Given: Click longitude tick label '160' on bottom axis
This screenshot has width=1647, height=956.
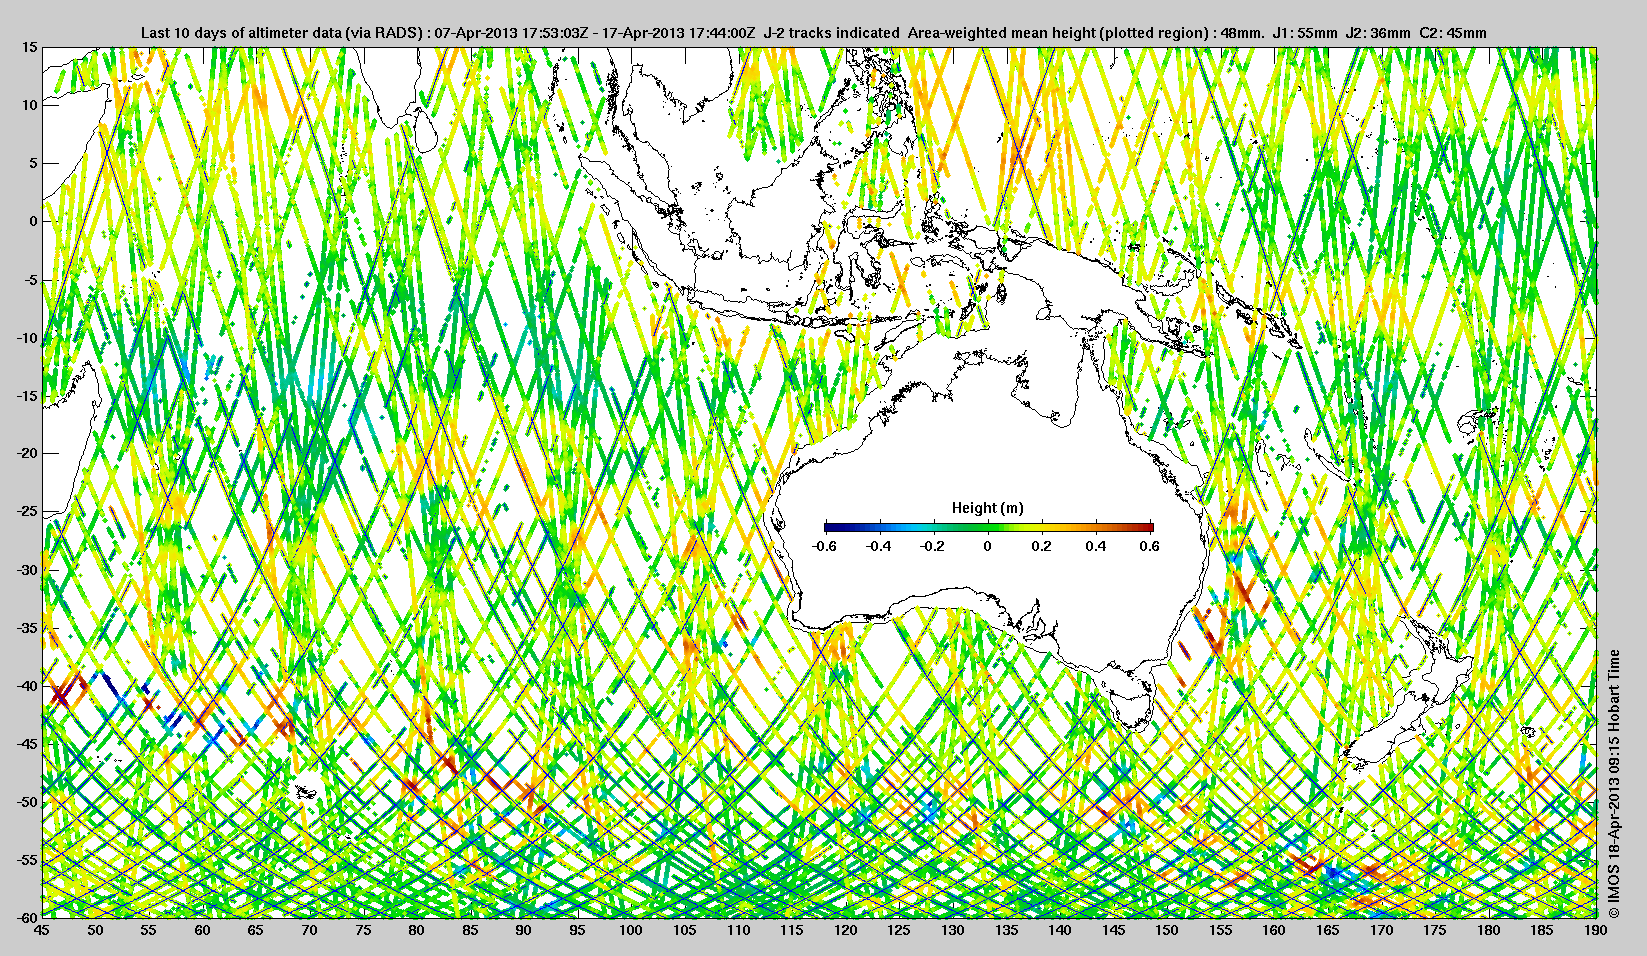Looking at the screenshot, I should pyautogui.click(x=1274, y=931).
